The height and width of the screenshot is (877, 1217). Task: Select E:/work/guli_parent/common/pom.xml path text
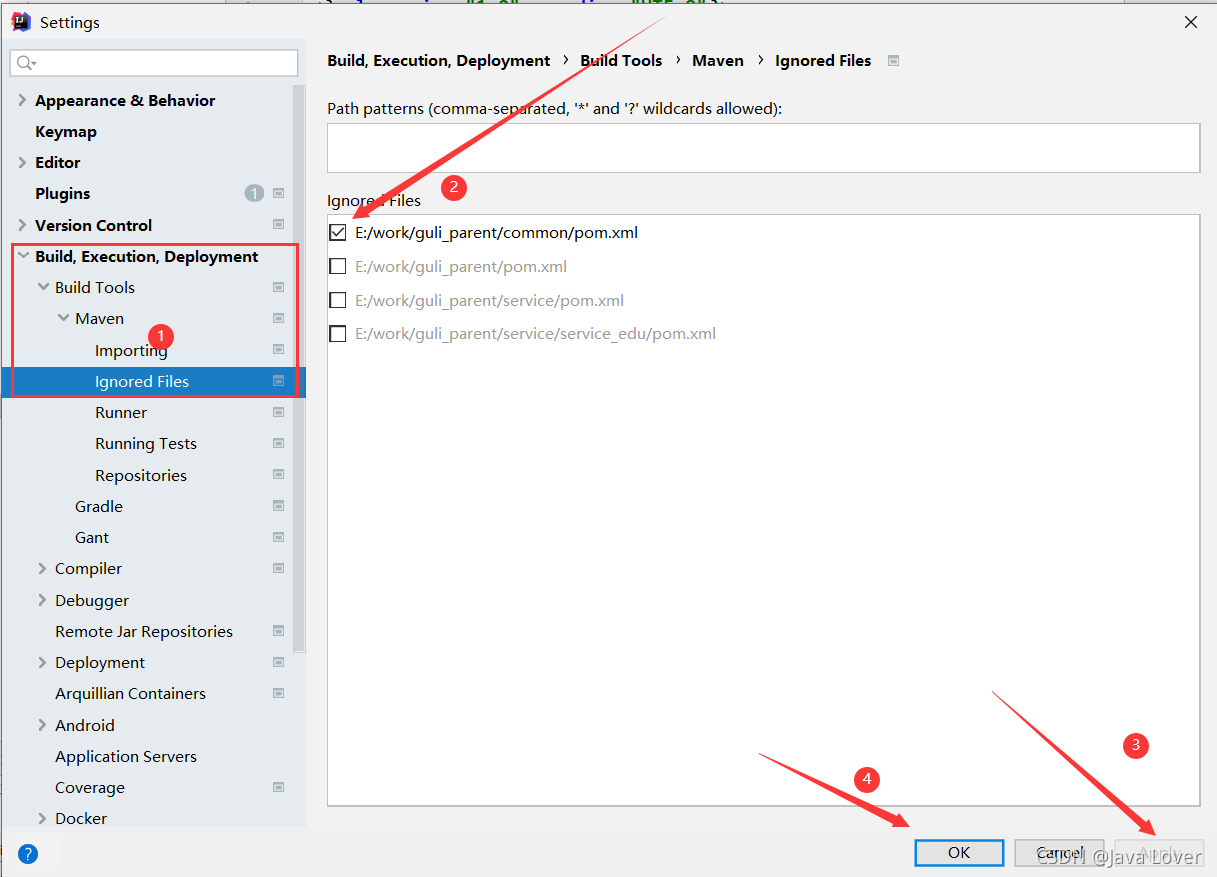tap(496, 233)
